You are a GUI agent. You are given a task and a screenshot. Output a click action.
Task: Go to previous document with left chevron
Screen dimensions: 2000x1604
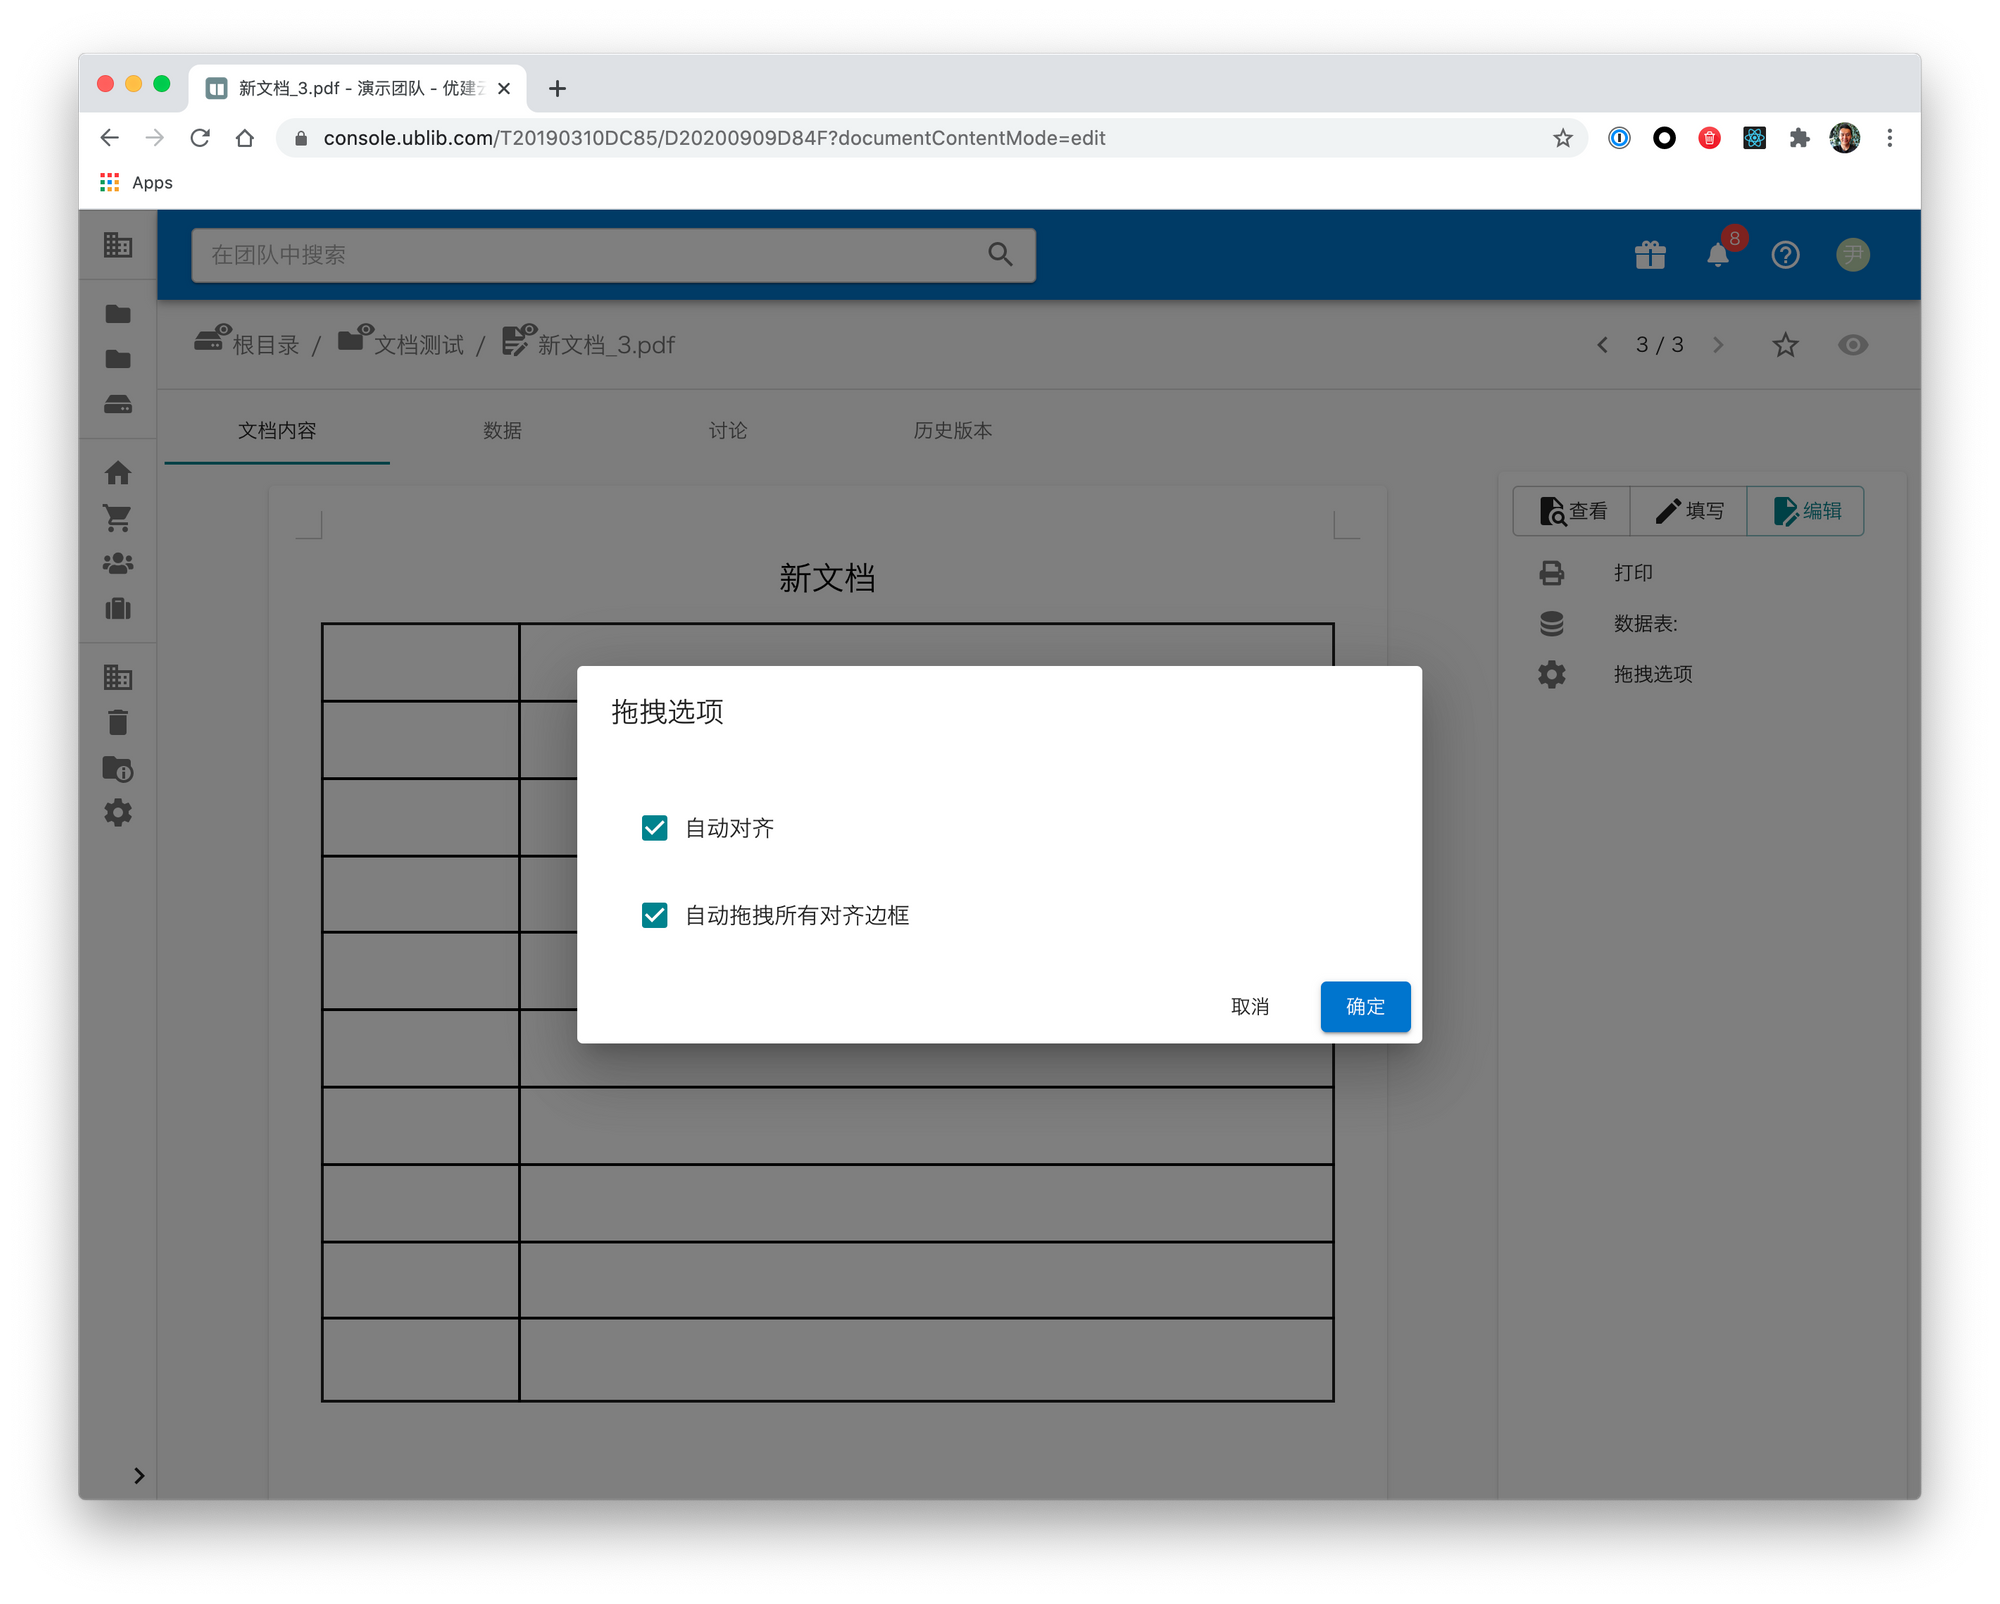pyautogui.click(x=1602, y=345)
